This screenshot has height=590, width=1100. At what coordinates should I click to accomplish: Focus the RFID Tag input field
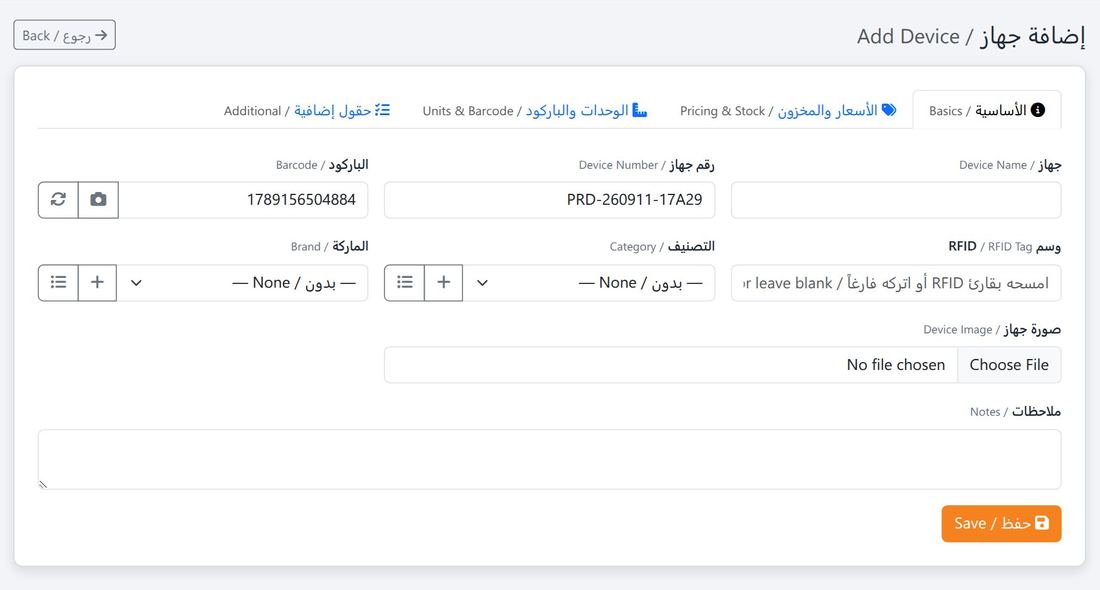tap(896, 283)
